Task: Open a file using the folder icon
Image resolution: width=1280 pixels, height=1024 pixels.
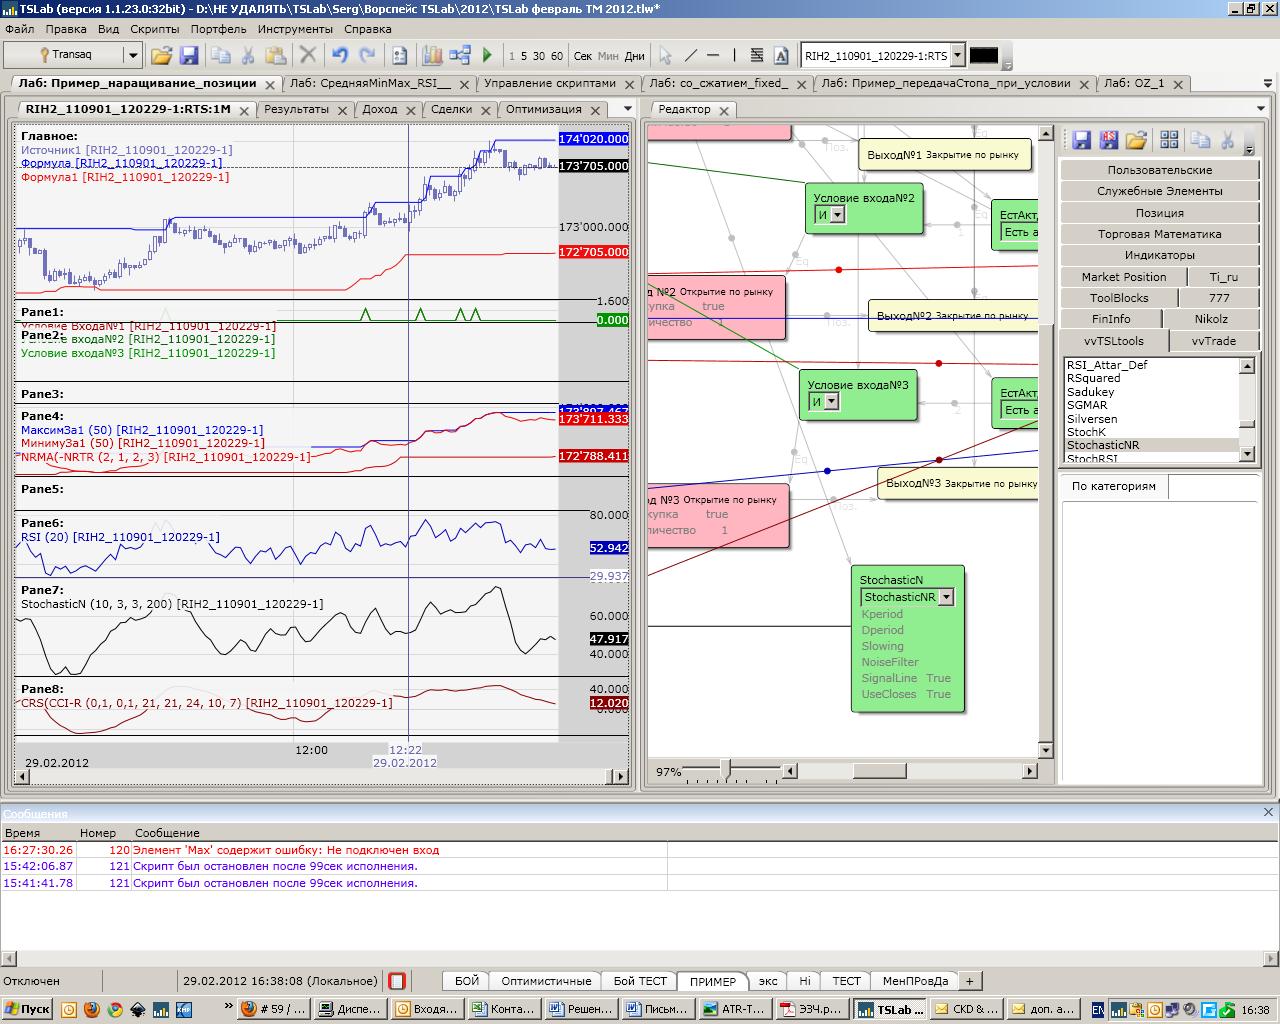Action: tap(161, 56)
